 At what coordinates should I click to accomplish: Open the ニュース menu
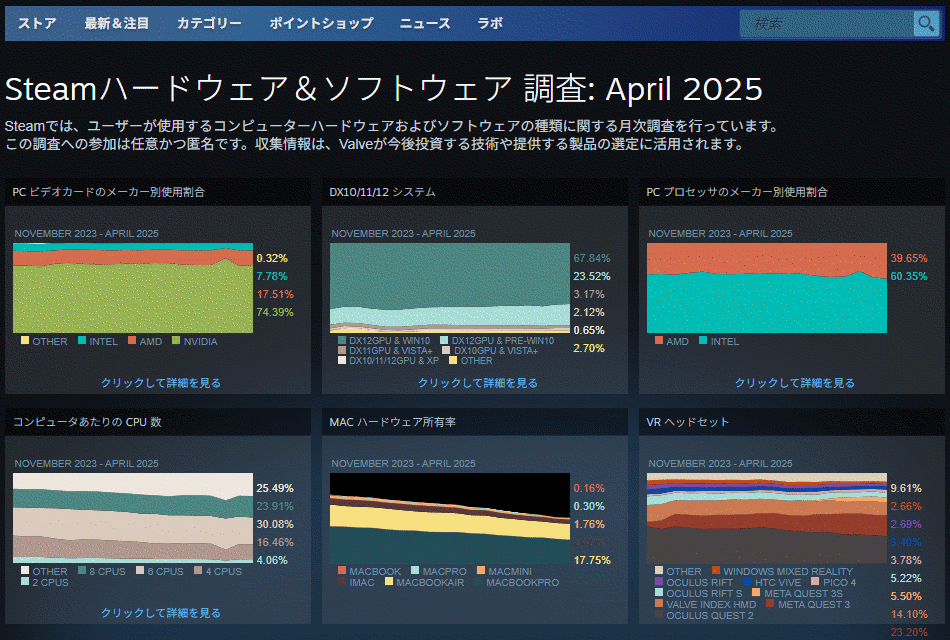pyautogui.click(x=425, y=24)
